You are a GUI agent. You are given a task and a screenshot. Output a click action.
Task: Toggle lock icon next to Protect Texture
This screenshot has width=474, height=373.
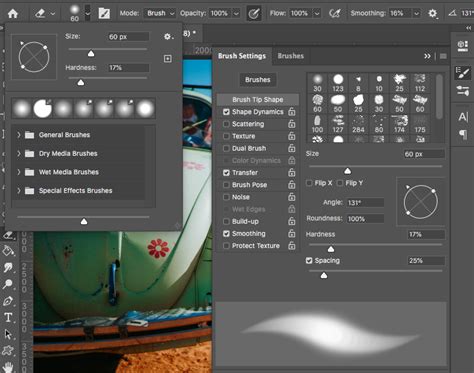click(x=292, y=245)
